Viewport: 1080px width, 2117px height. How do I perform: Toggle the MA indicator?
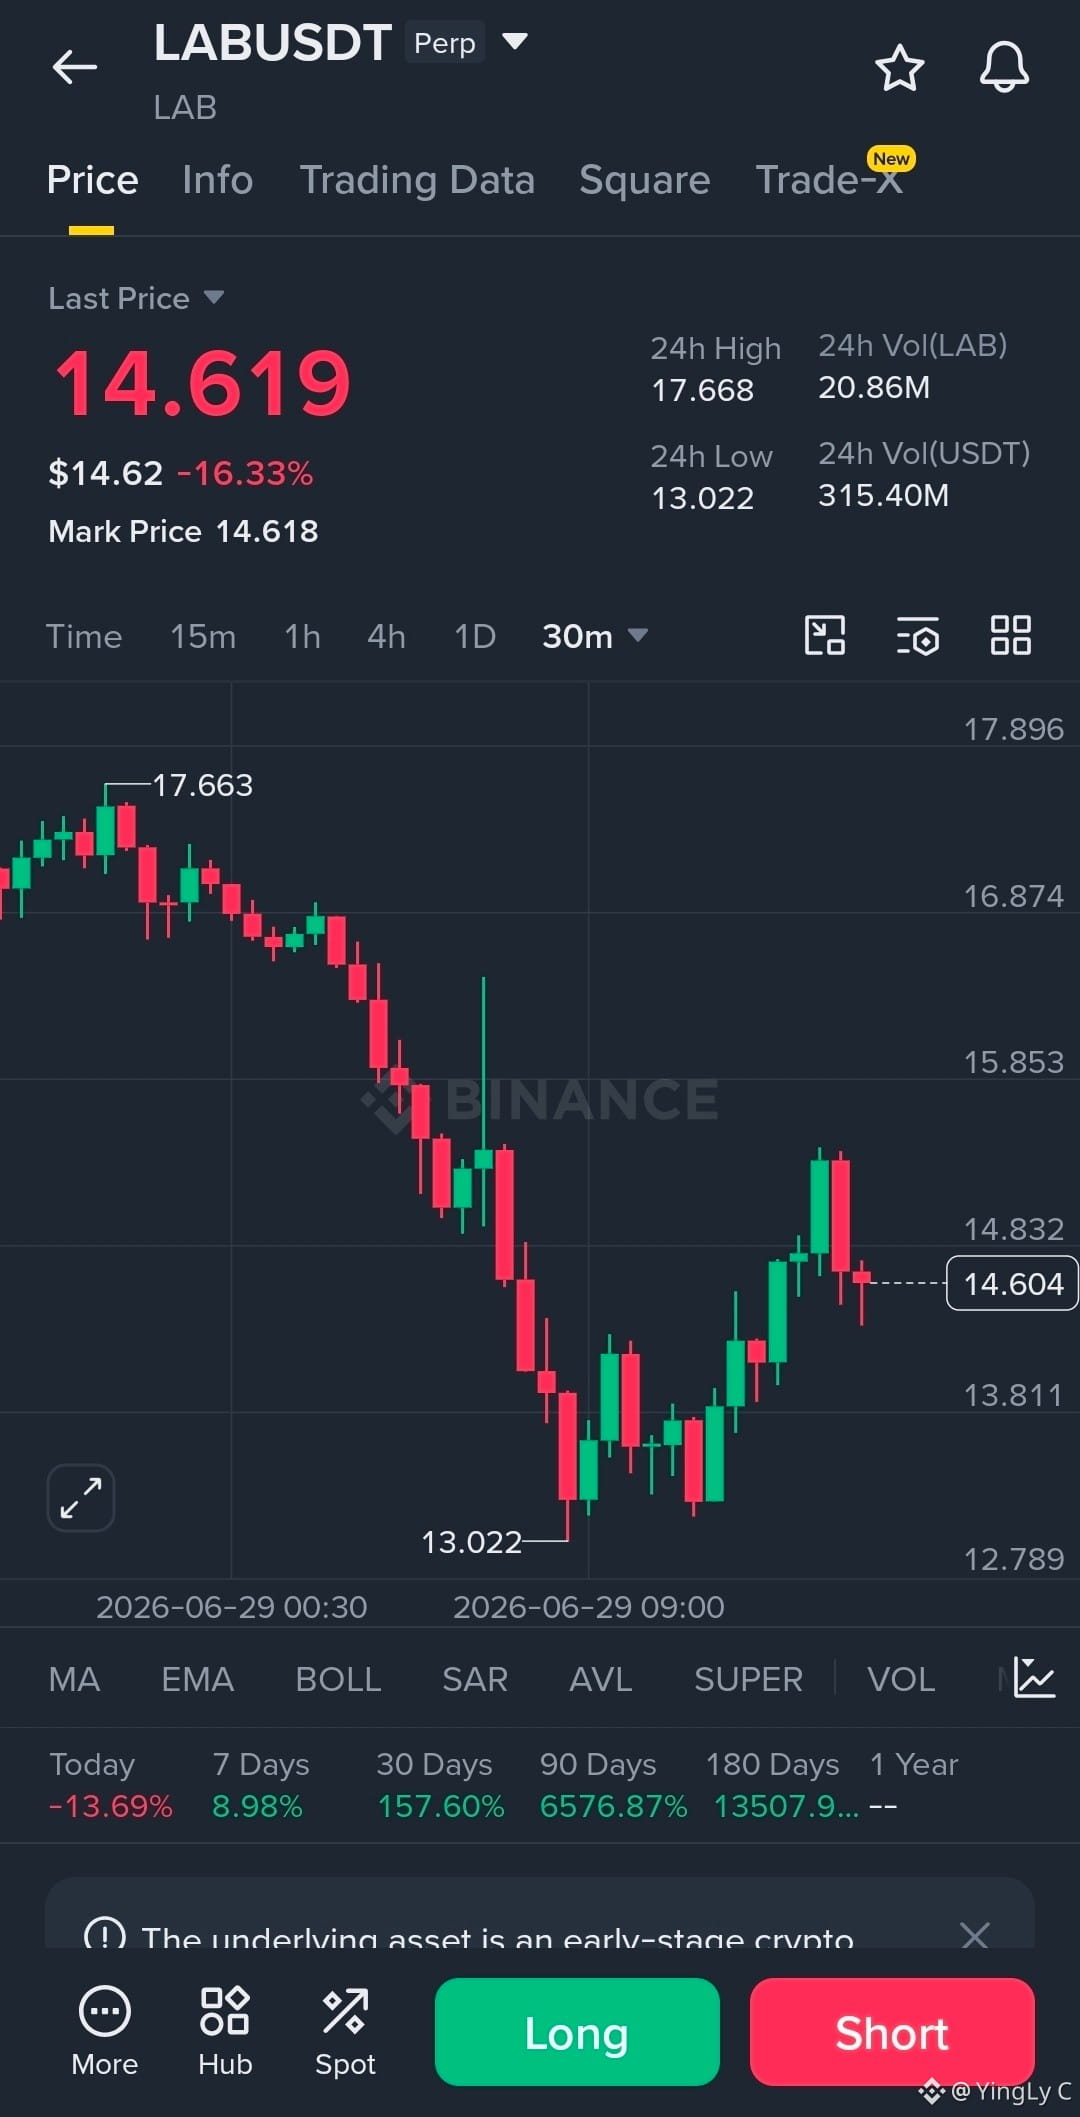pos(74,1679)
